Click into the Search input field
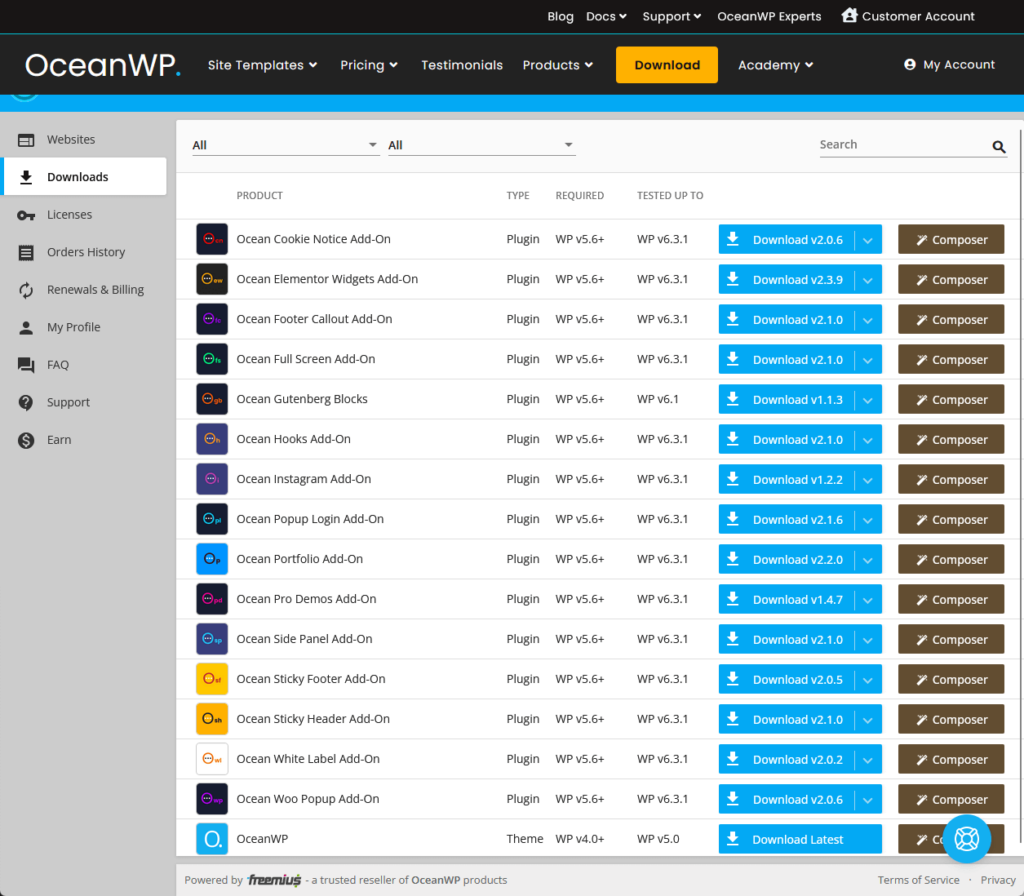 pos(904,145)
